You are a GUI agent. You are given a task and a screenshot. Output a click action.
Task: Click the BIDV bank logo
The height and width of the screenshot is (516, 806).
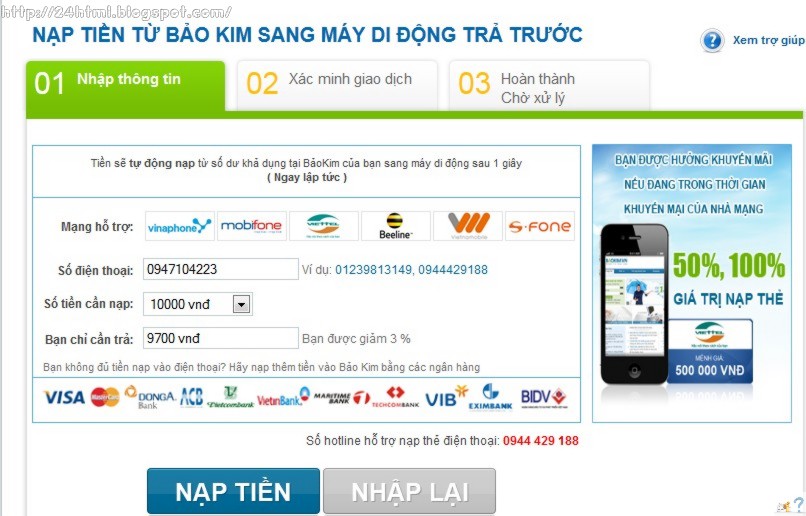click(x=544, y=398)
